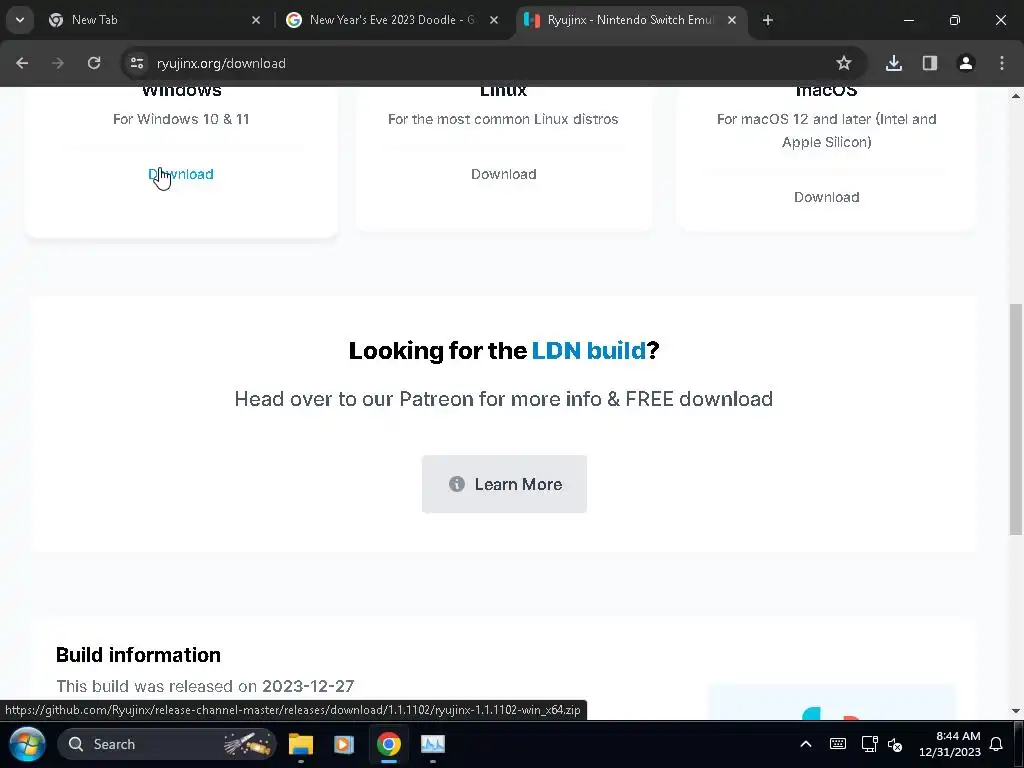Screen dimensions: 1024x768
Task: Restore down the Chrome window
Action: [955, 20]
